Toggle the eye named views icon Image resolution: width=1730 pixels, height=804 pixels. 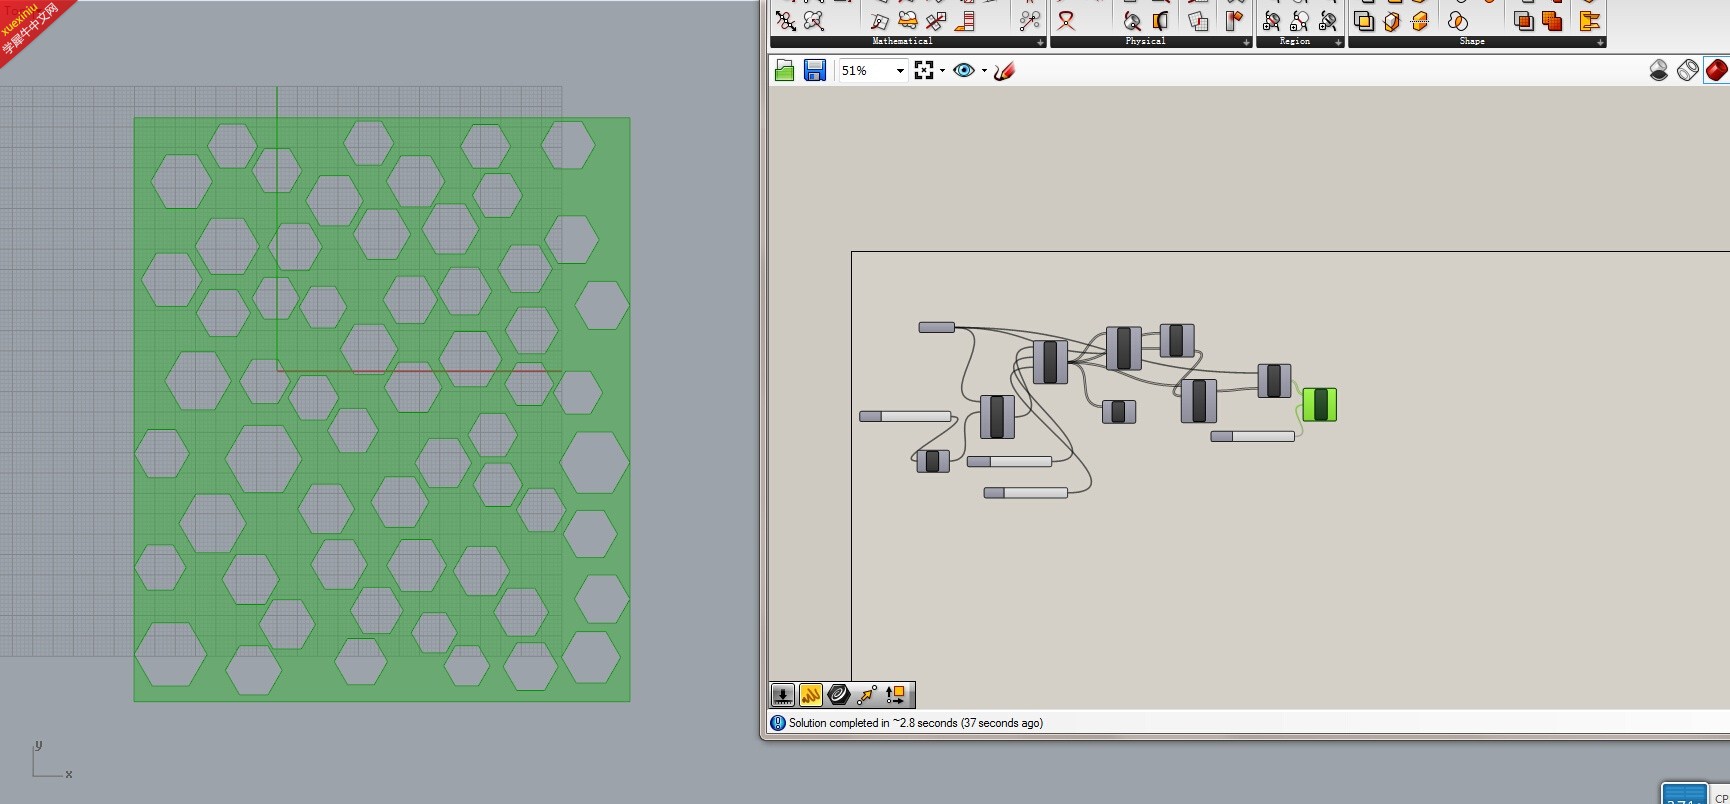coord(964,70)
